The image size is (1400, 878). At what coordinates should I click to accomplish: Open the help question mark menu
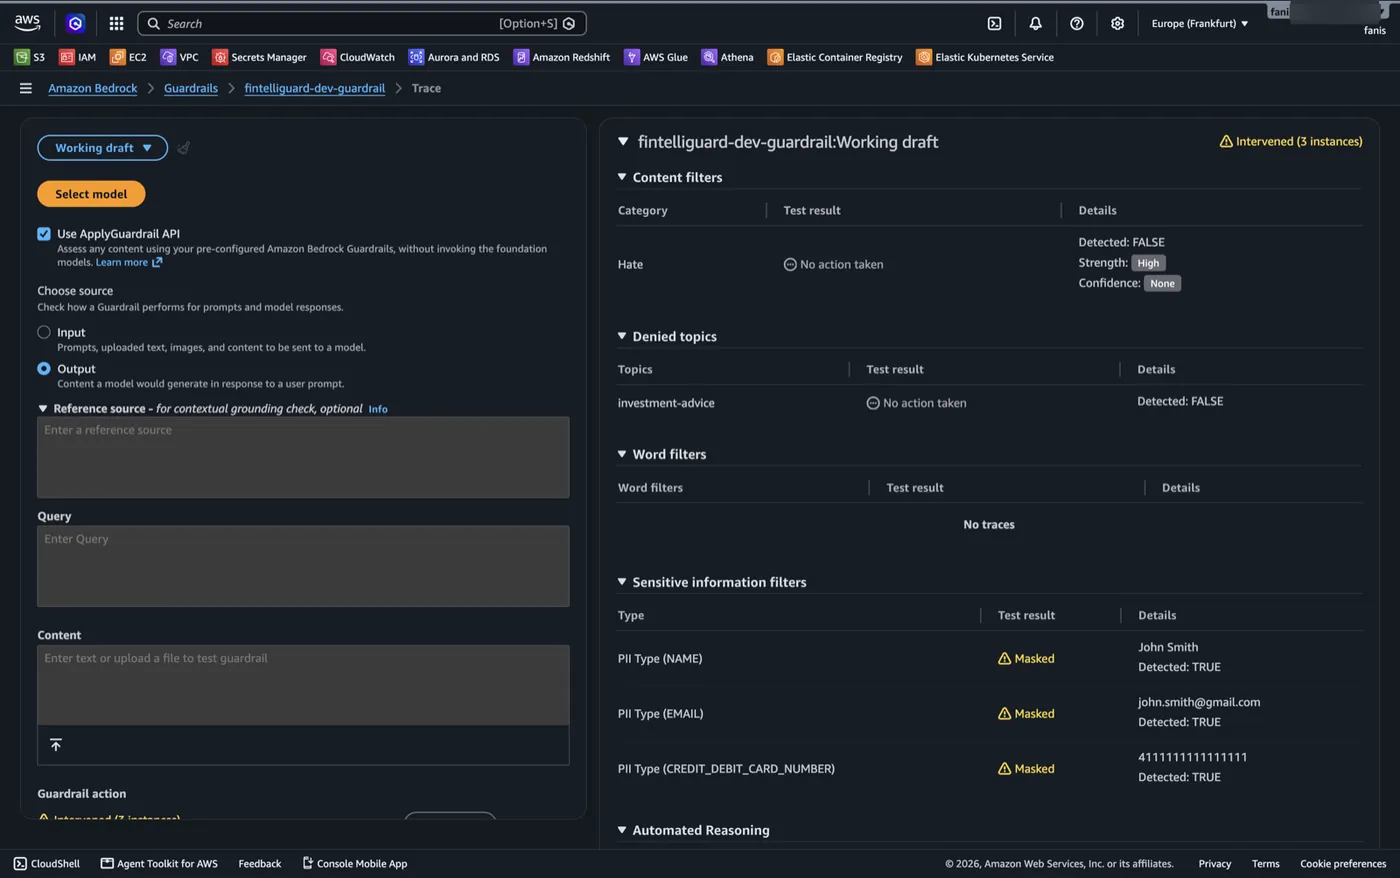tap(1076, 23)
